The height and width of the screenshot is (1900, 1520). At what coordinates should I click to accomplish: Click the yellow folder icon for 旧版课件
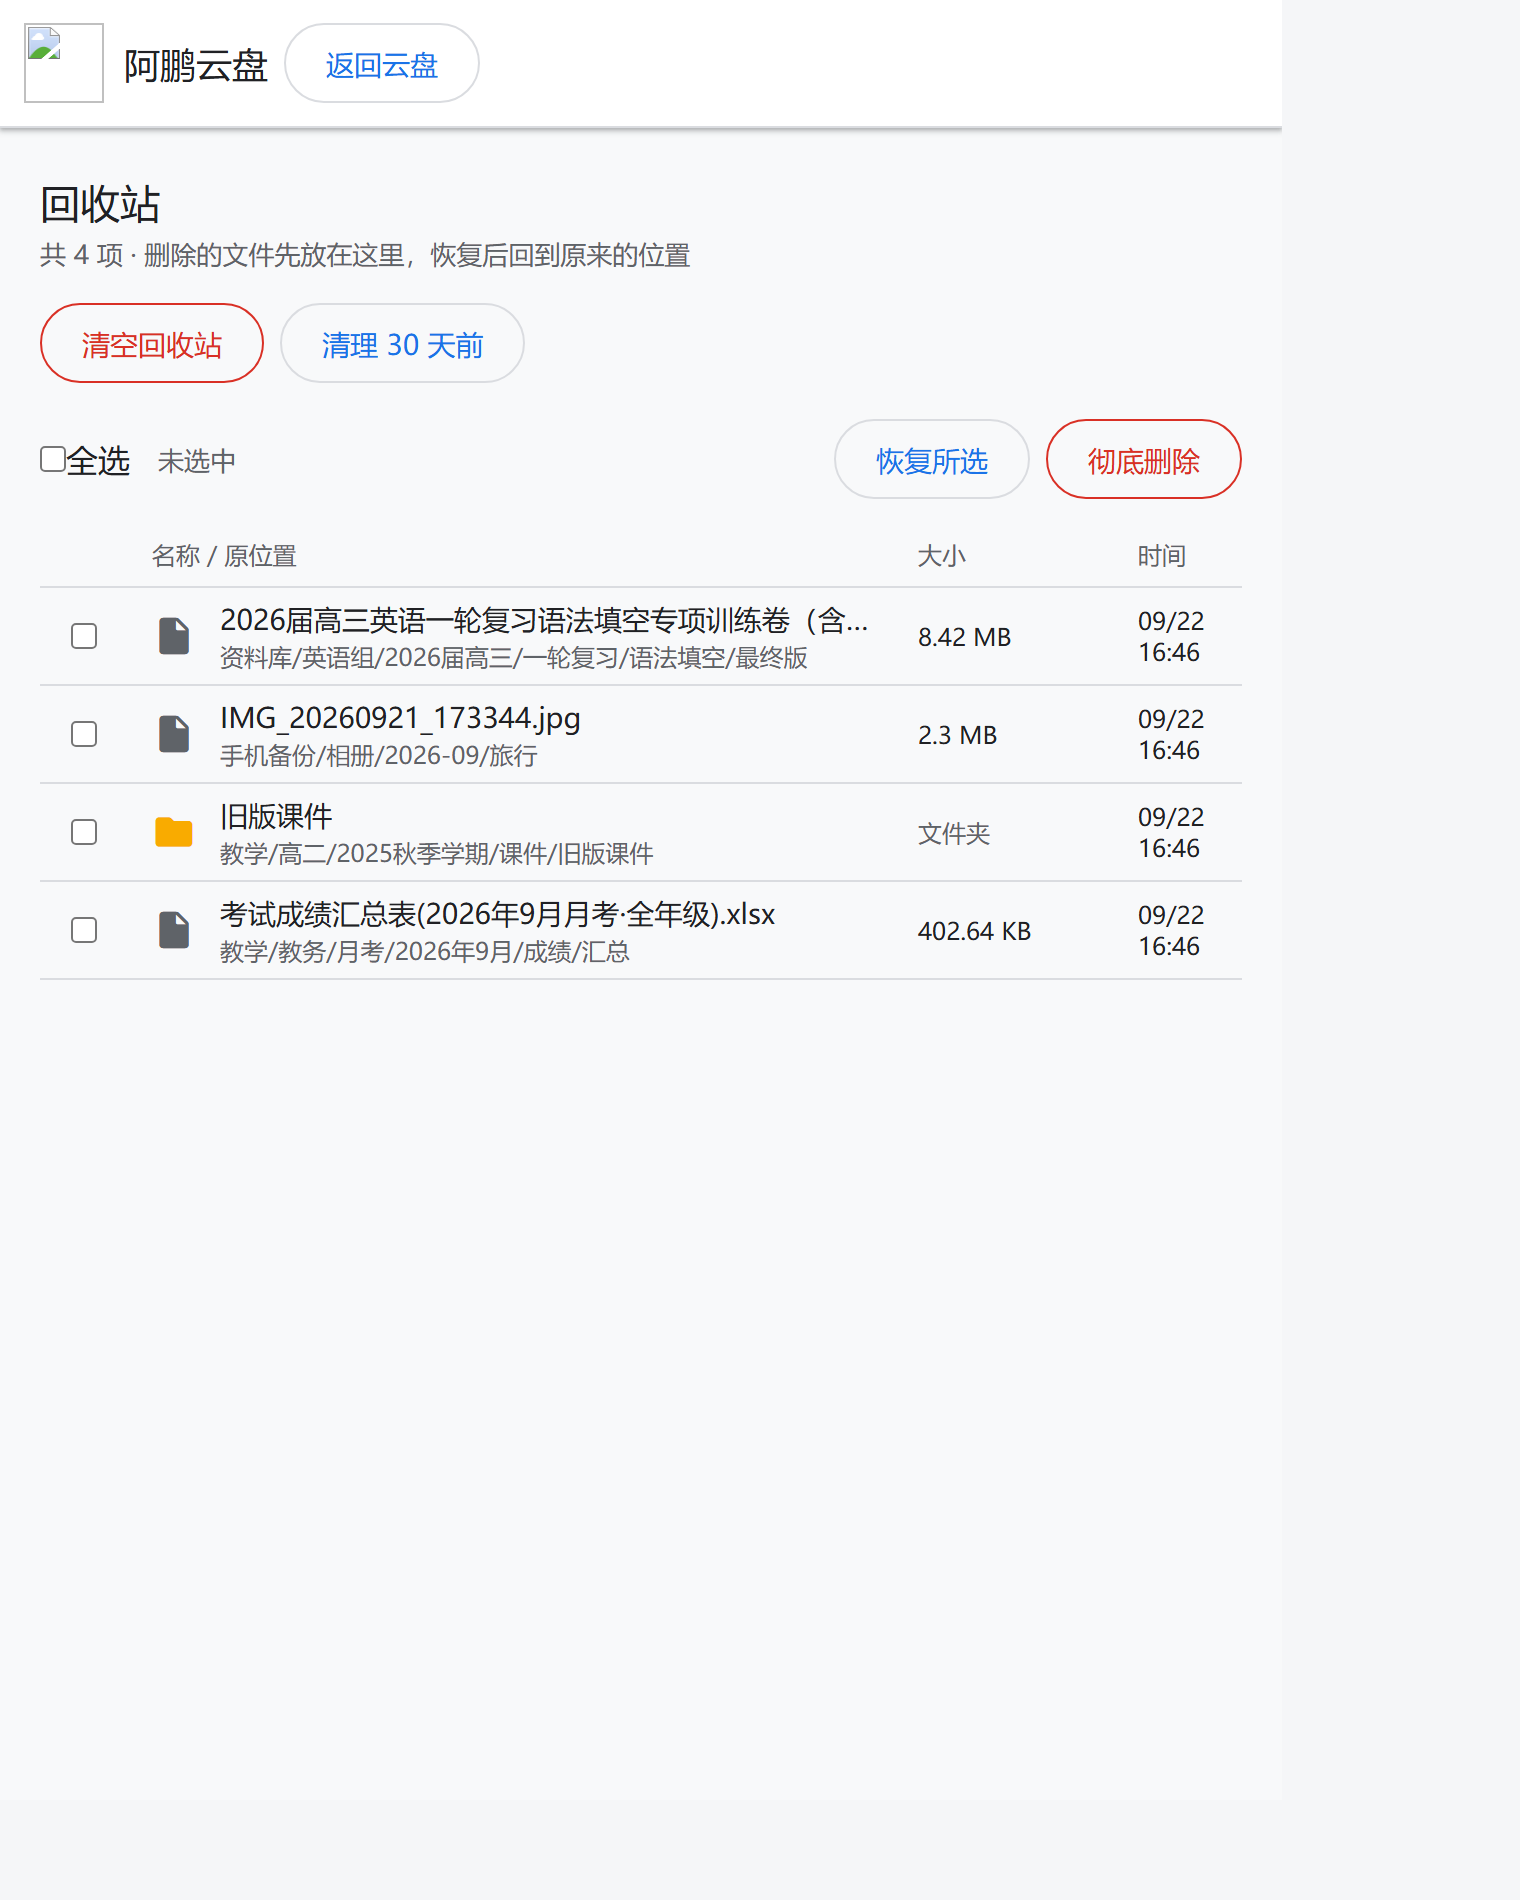pyautogui.click(x=174, y=832)
